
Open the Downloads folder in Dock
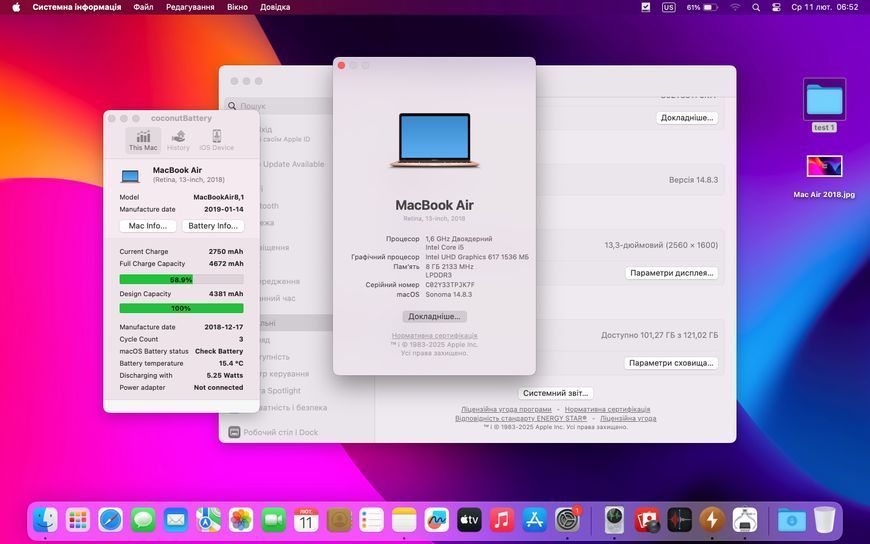click(x=792, y=520)
